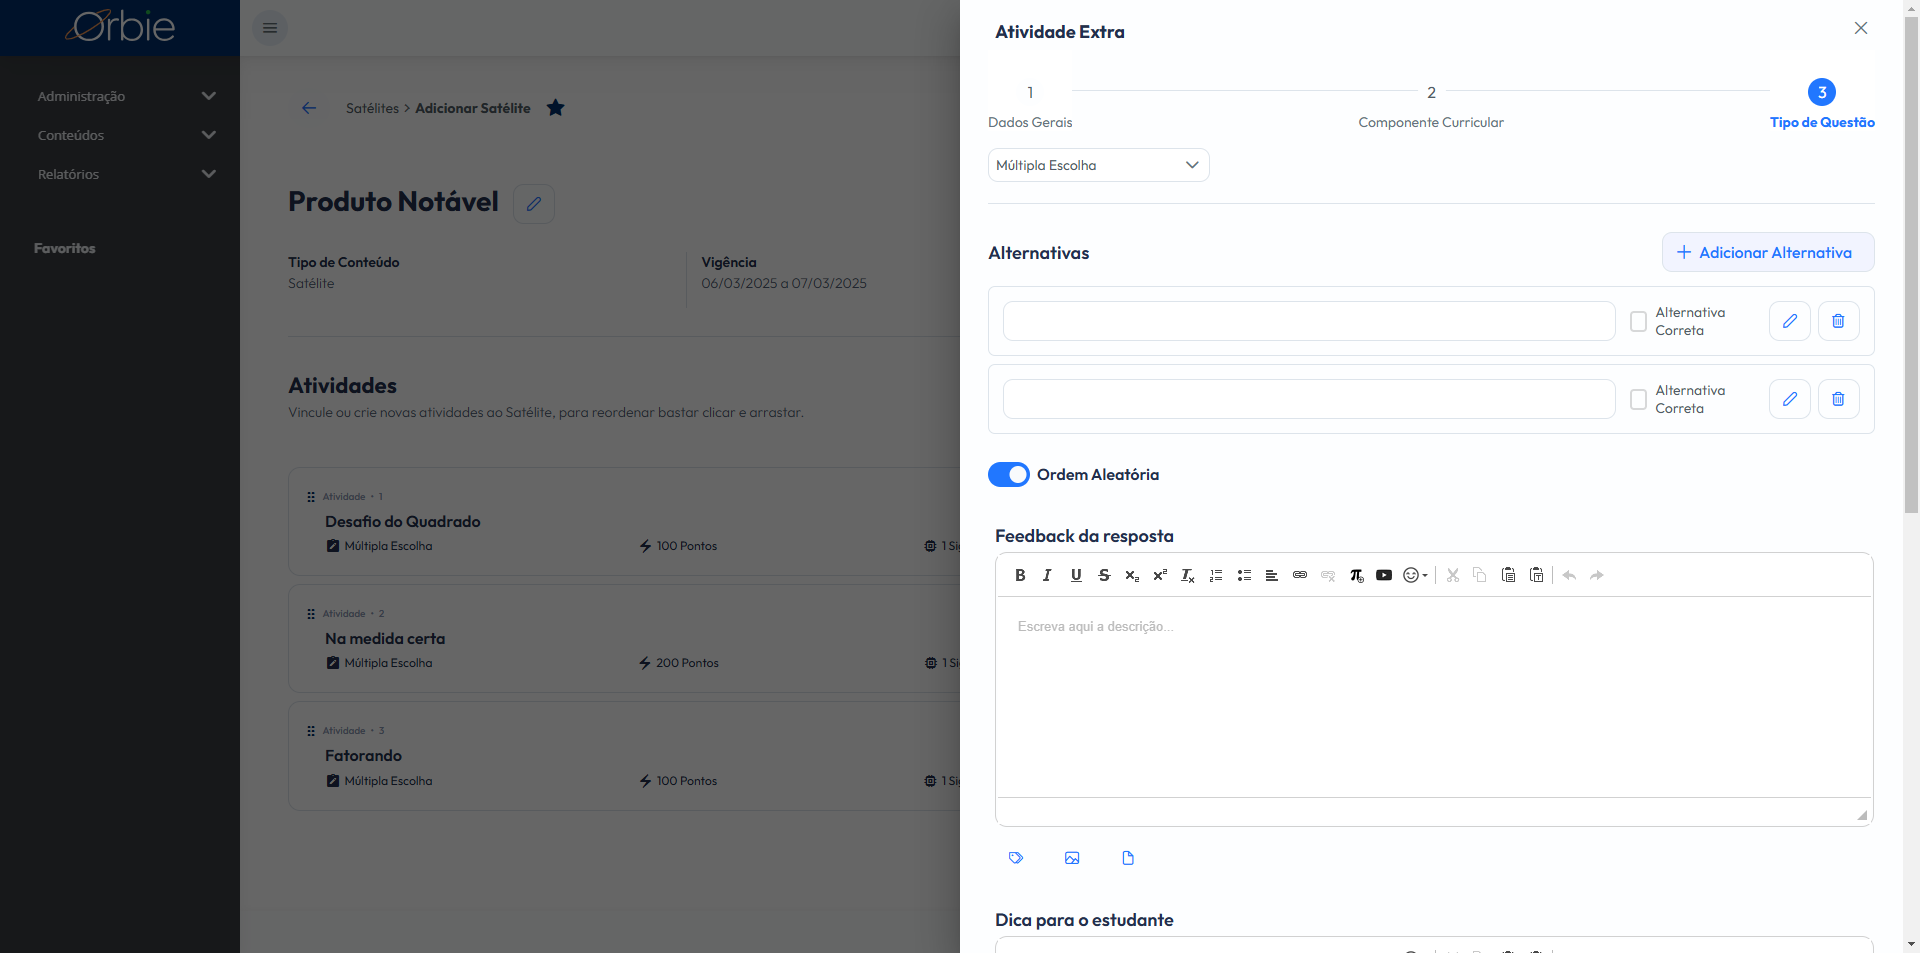Click the 200 Pontos label
This screenshot has width=1920, height=953.
[687, 663]
